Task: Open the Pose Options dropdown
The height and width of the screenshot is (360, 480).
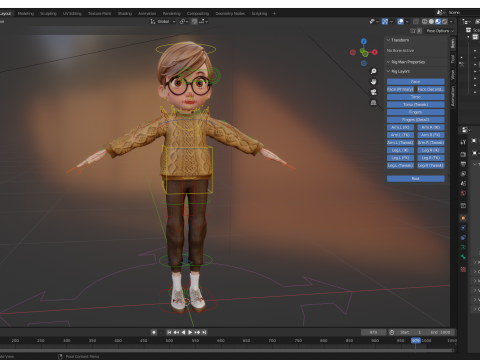Action: 440,31
